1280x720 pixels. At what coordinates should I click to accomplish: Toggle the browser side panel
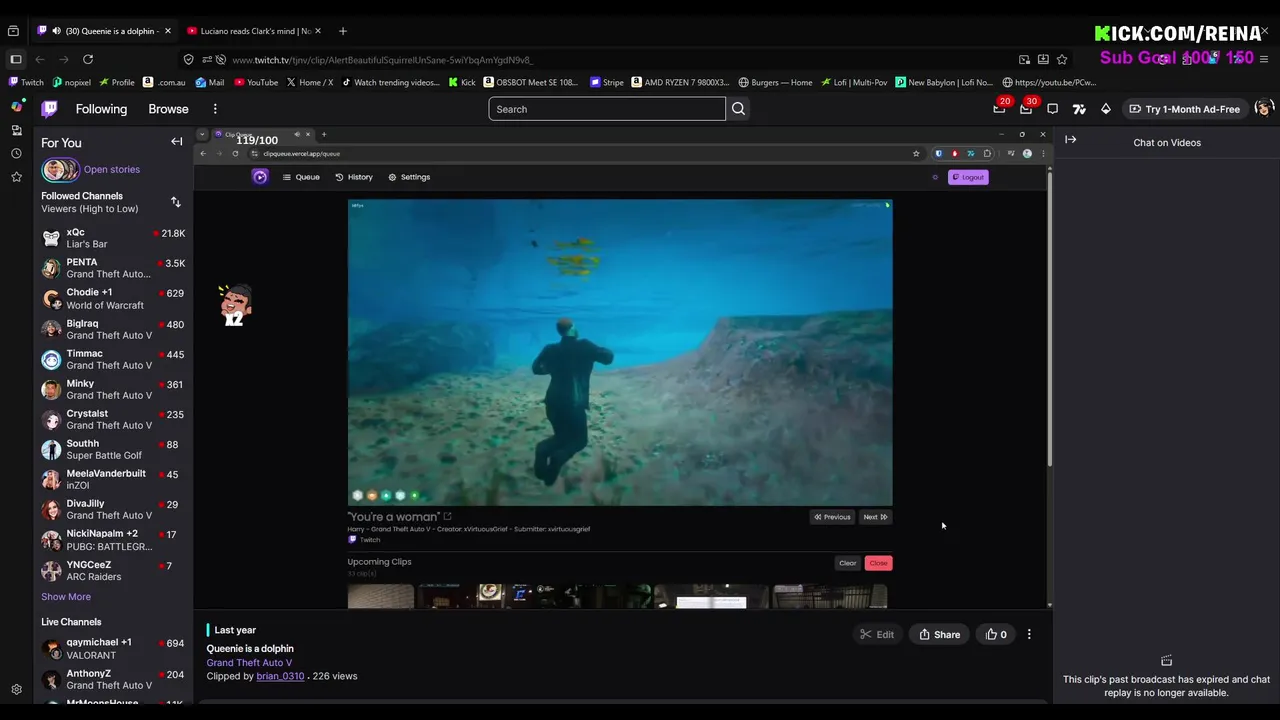coord(15,59)
